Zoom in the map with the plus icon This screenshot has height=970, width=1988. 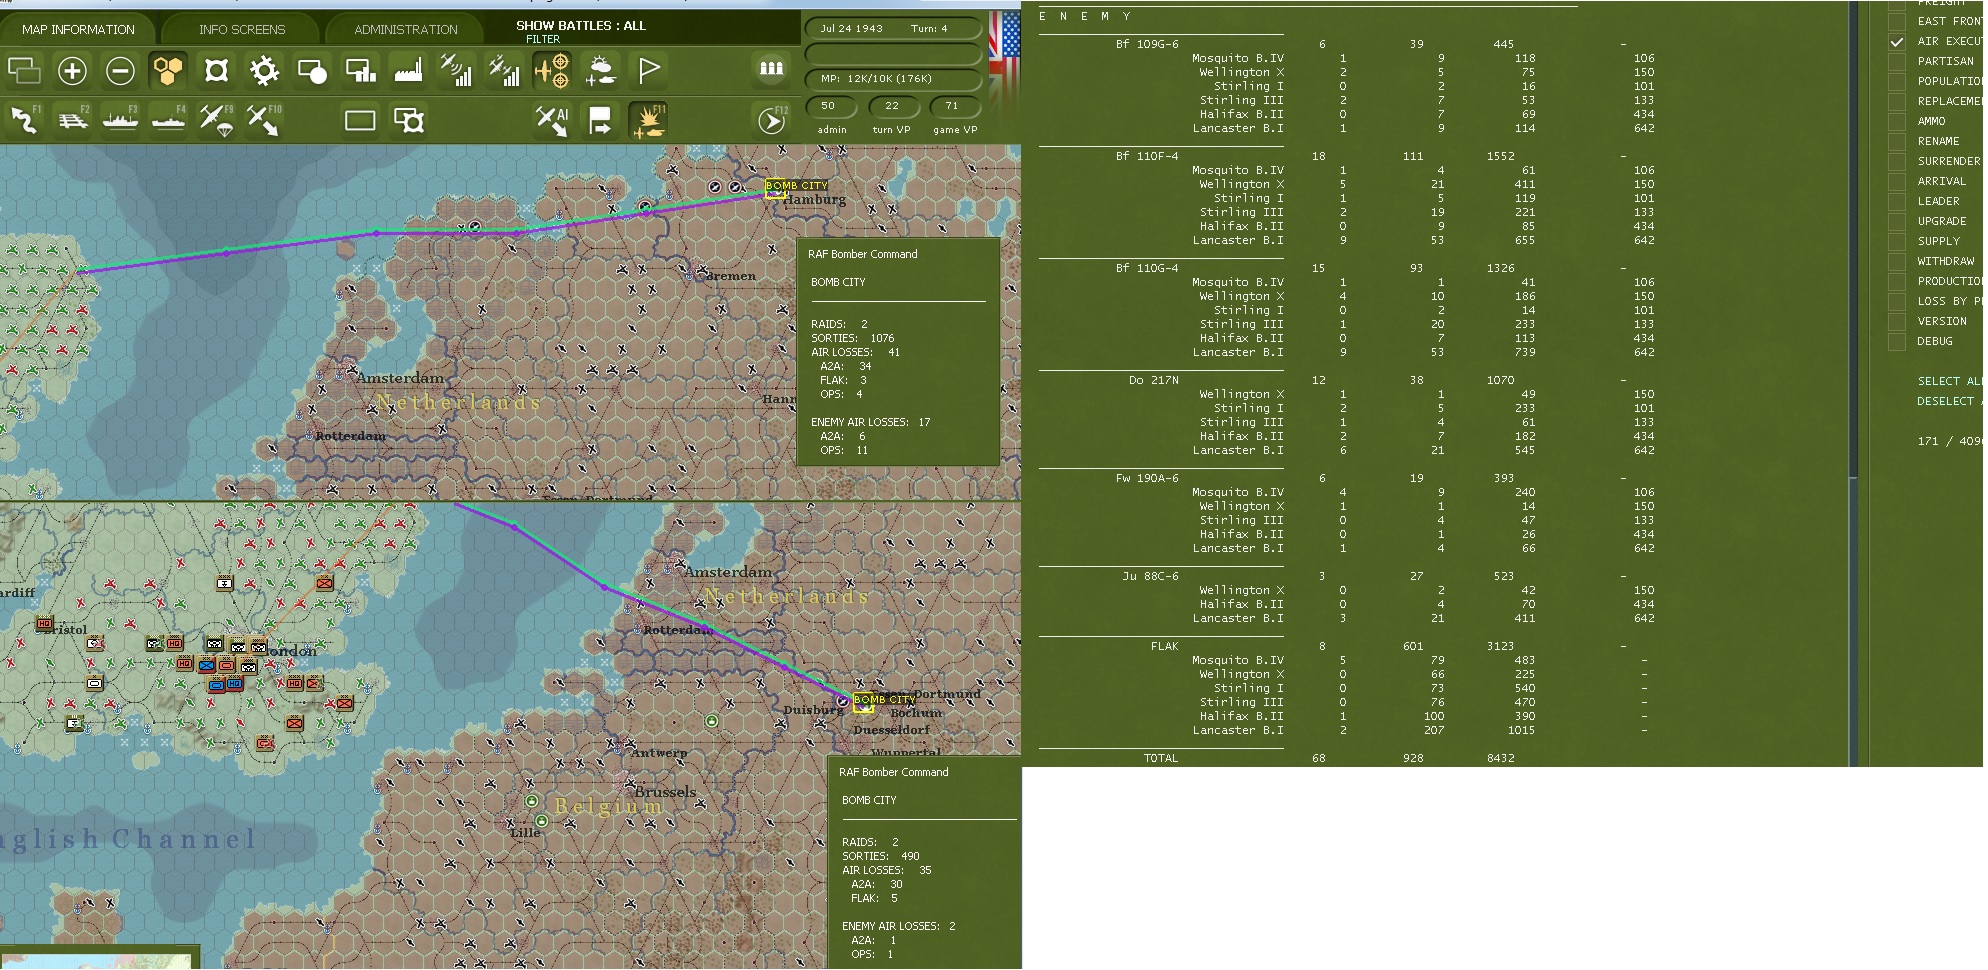point(72,71)
